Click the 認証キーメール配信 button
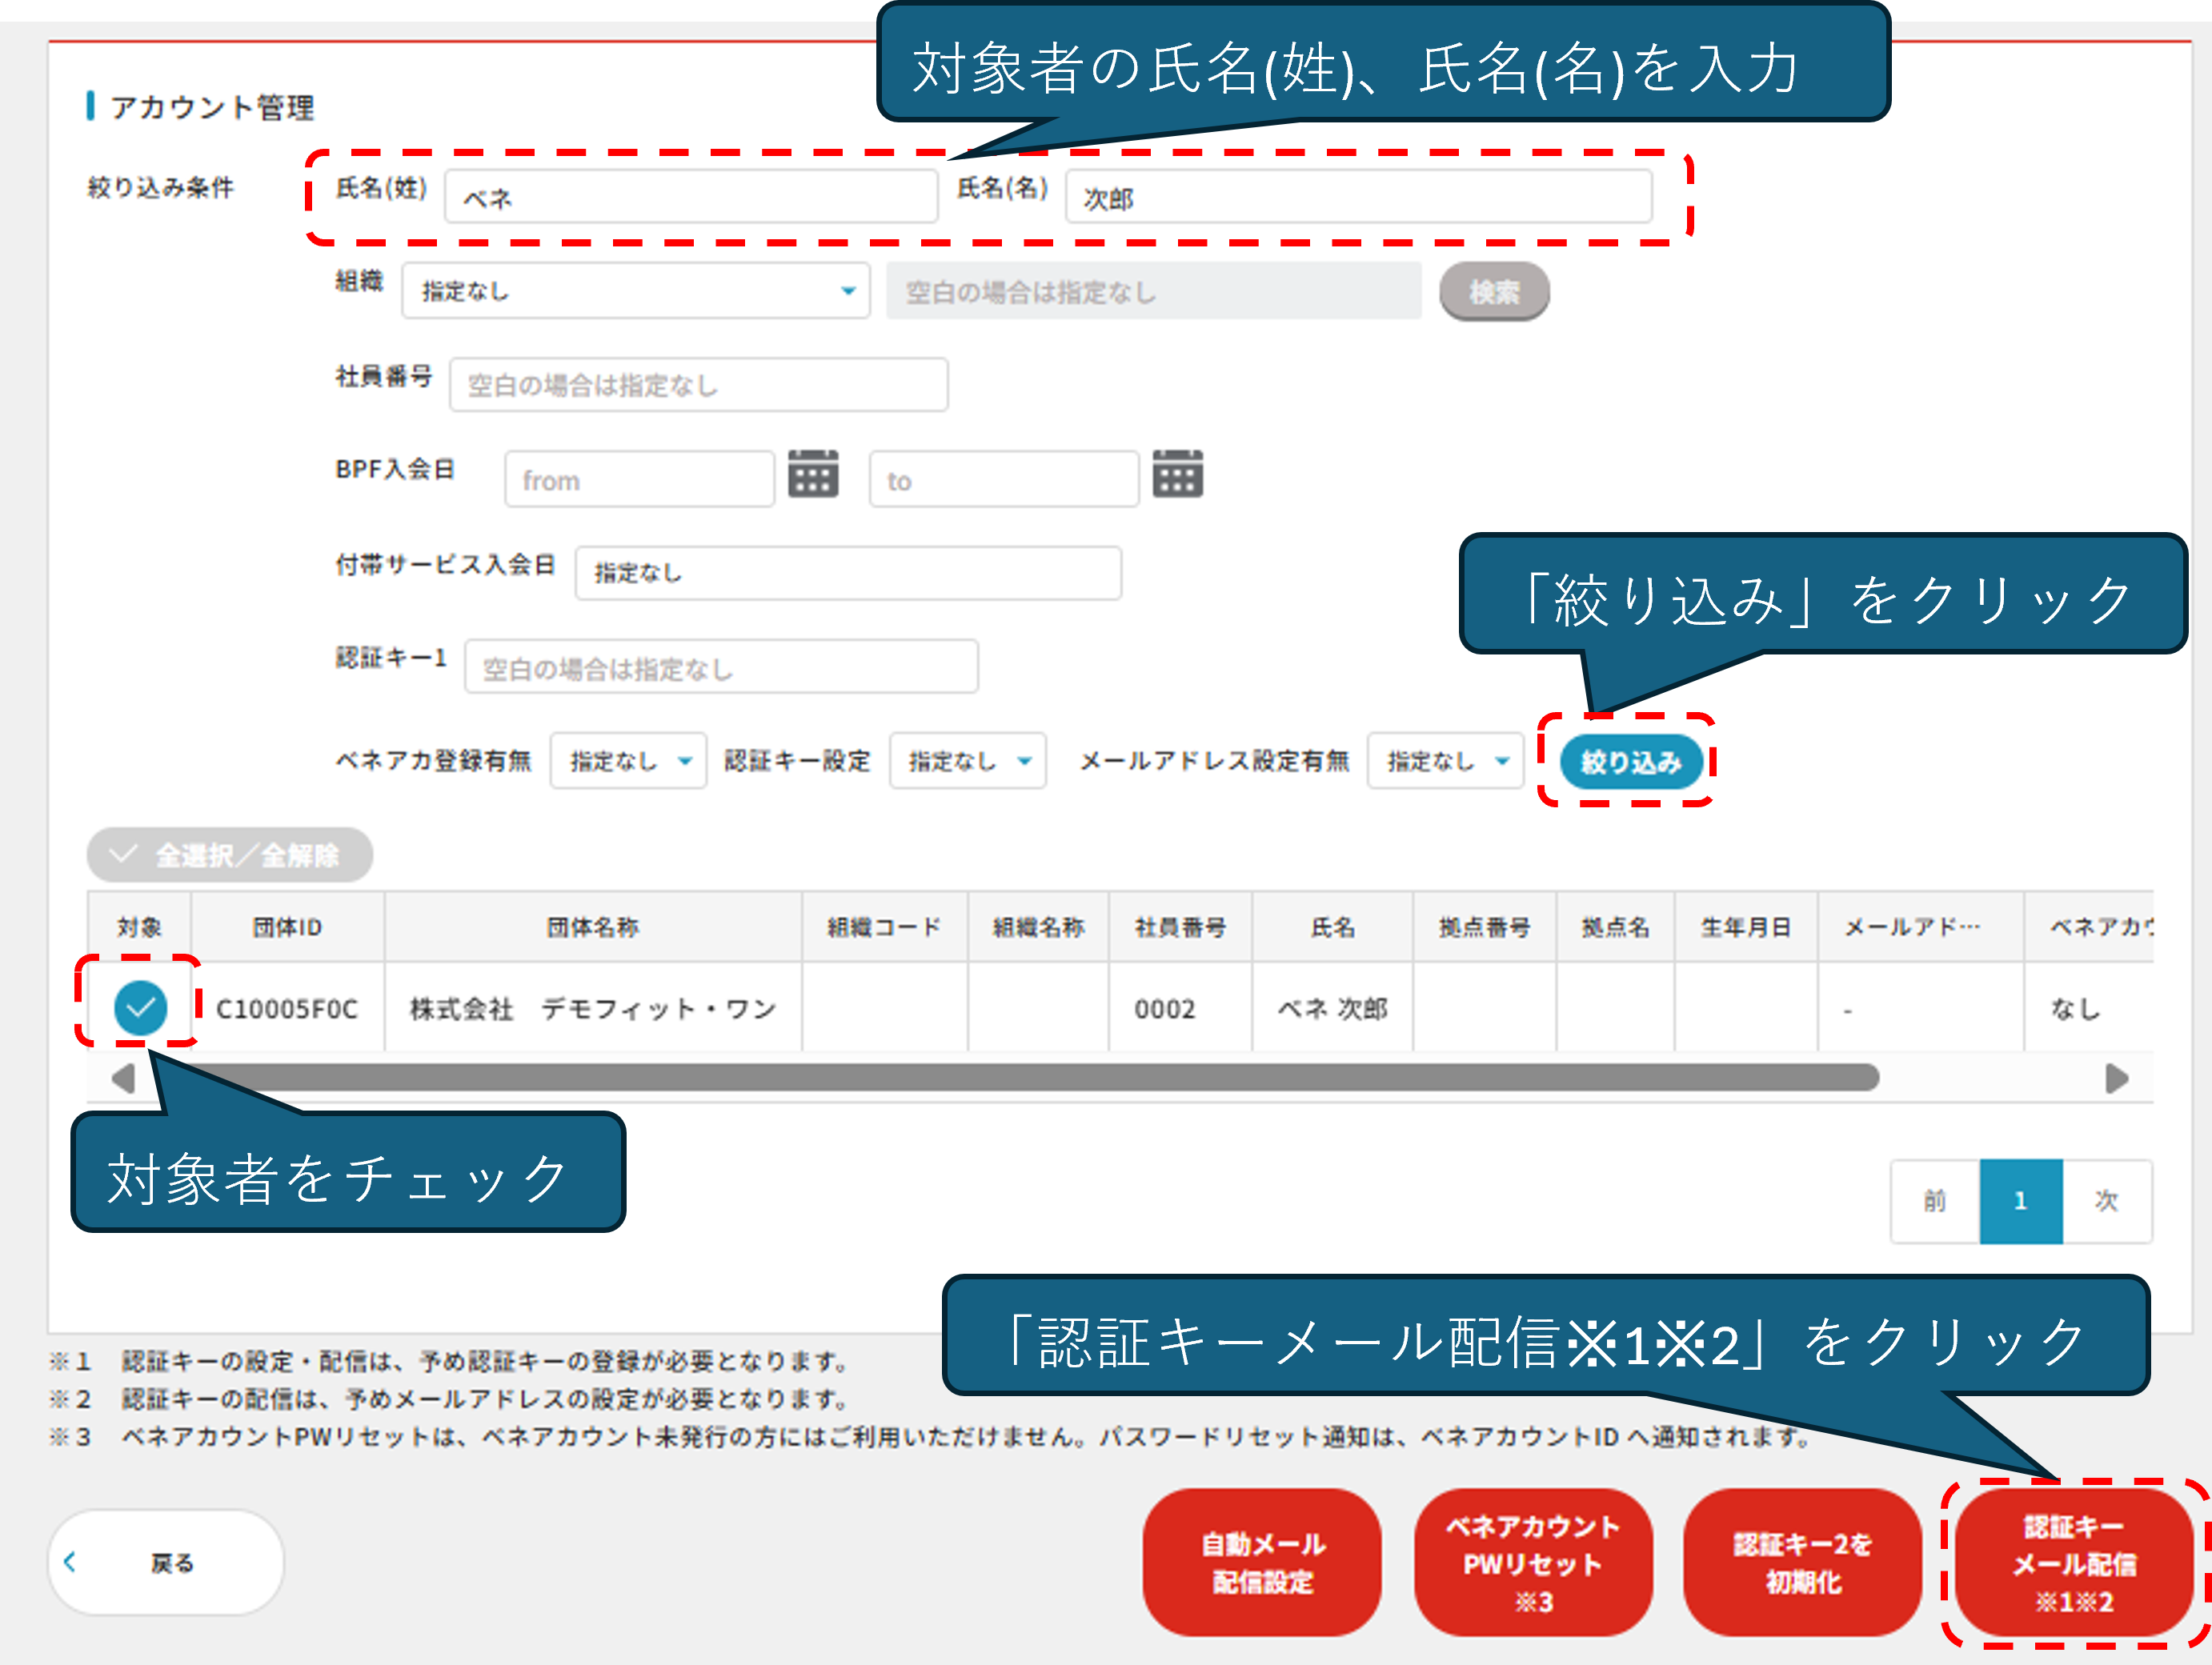 click(2074, 1563)
